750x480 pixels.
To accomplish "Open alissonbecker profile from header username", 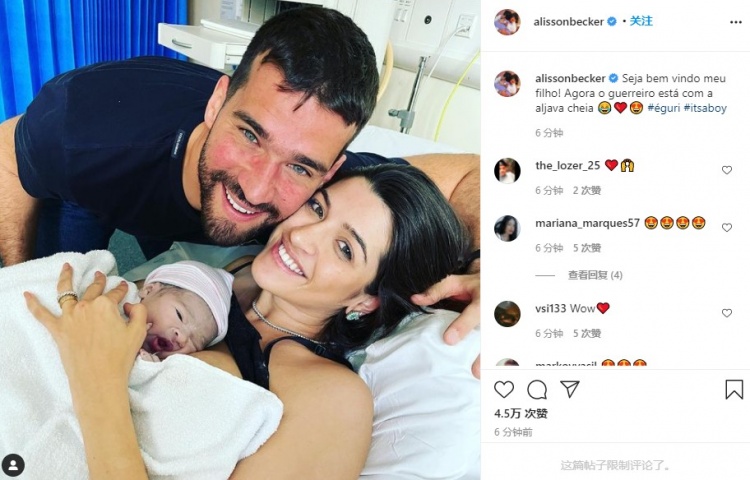I will (x=569, y=22).
